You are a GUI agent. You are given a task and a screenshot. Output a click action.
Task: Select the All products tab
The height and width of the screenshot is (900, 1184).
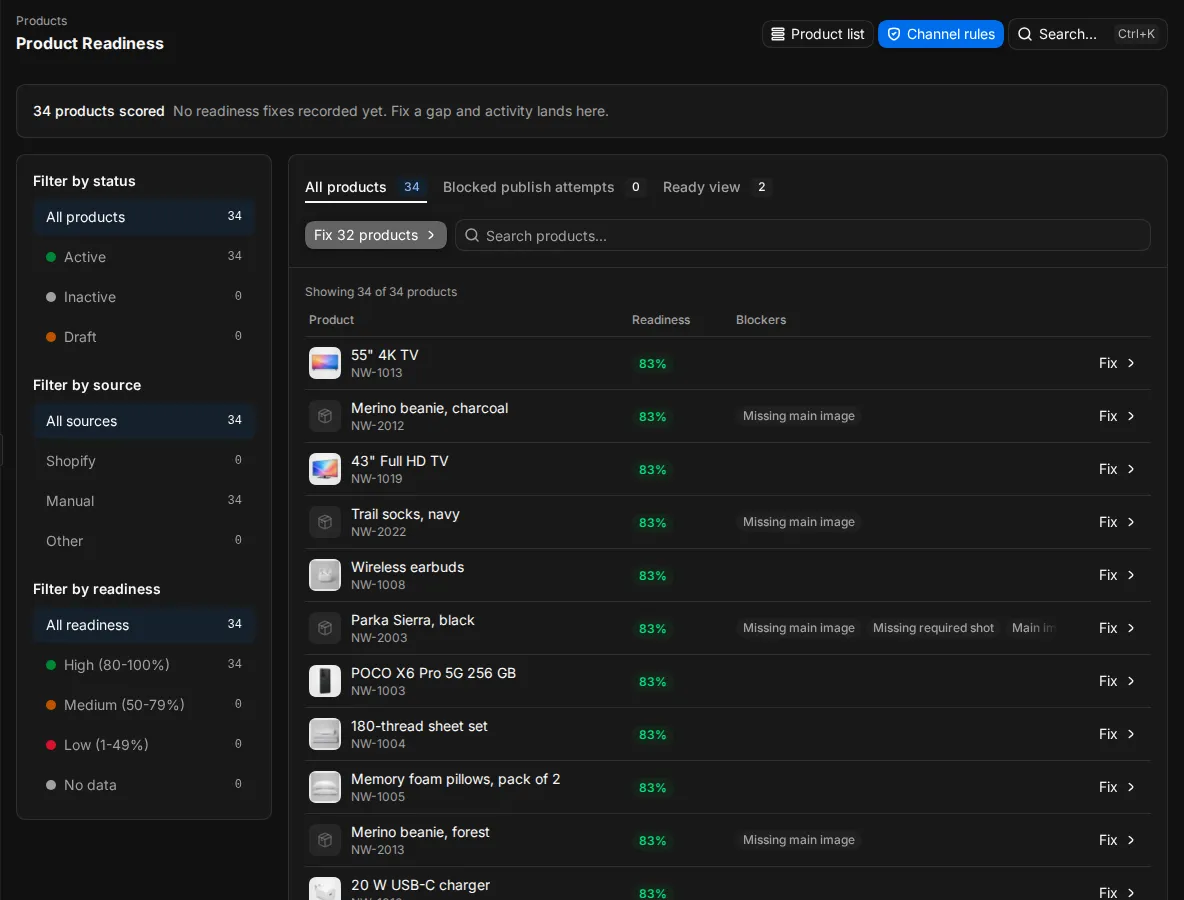pos(365,187)
